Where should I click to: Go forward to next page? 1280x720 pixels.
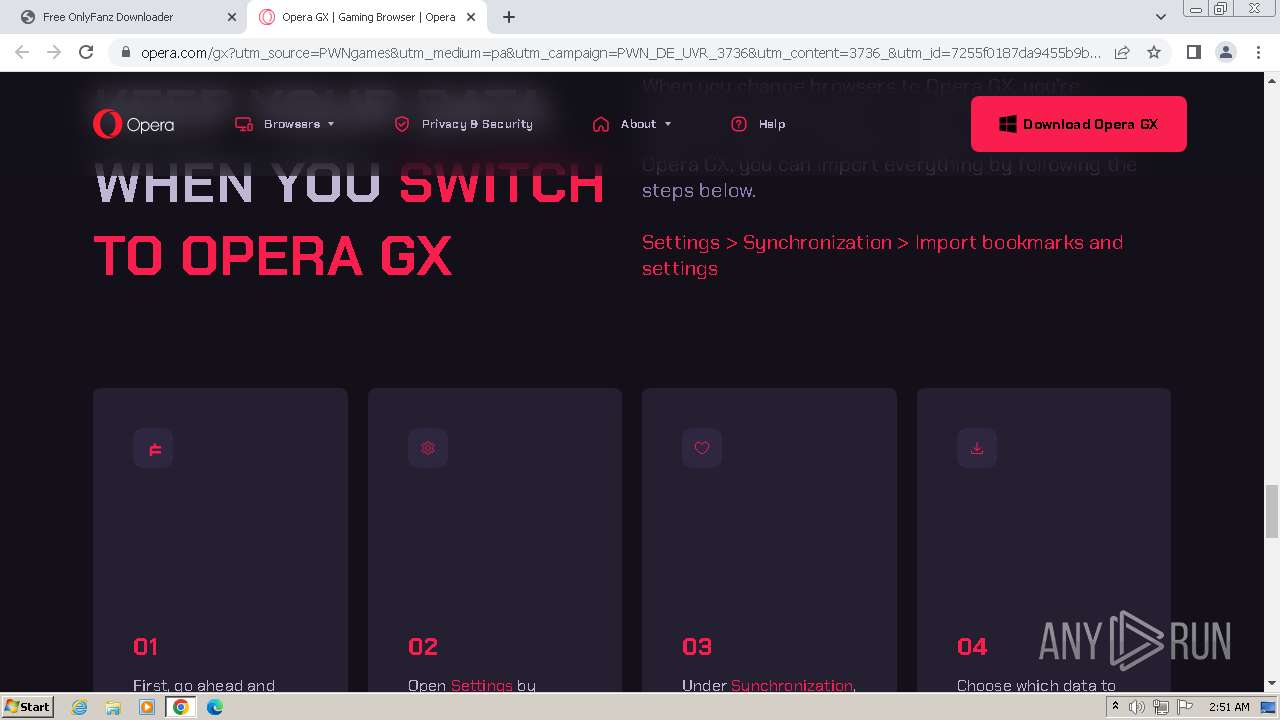(x=54, y=52)
